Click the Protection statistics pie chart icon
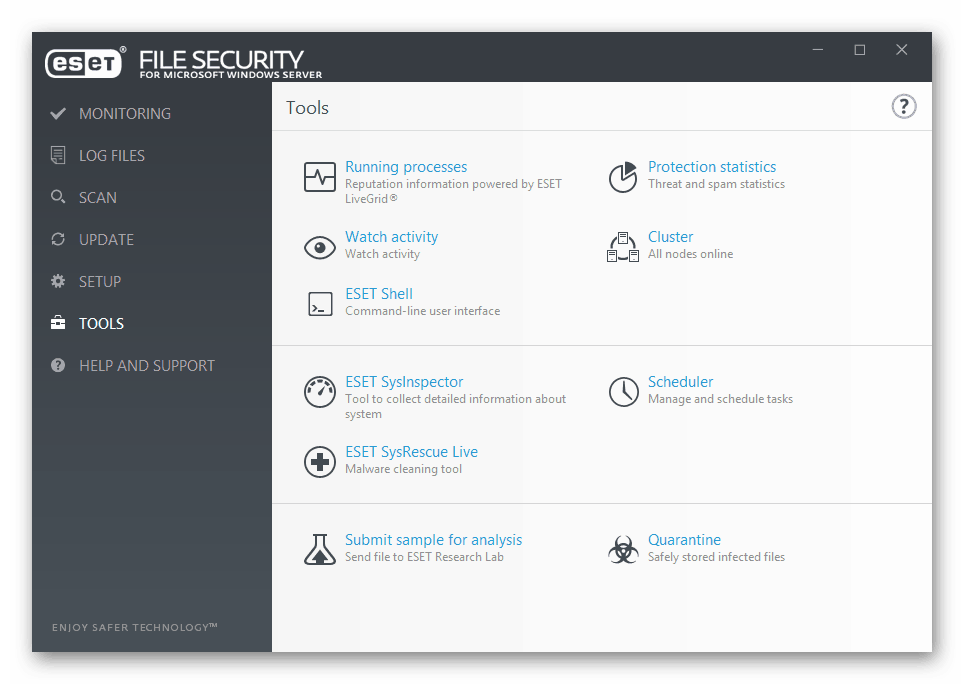 point(623,177)
